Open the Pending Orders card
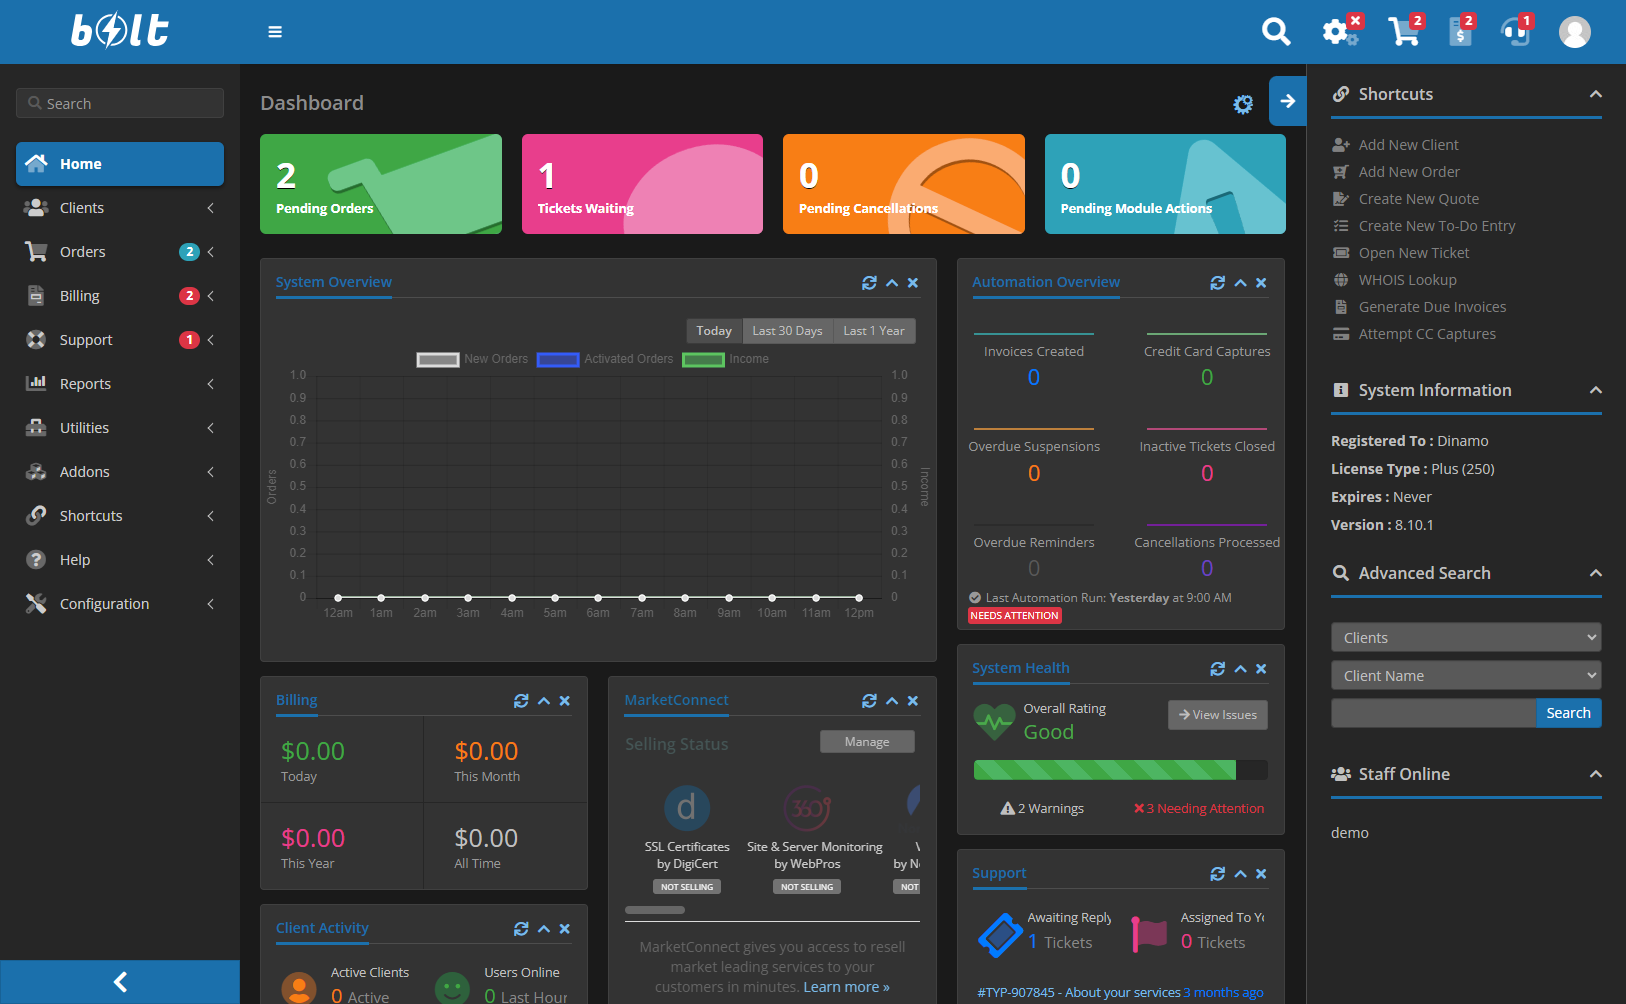 [381, 184]
